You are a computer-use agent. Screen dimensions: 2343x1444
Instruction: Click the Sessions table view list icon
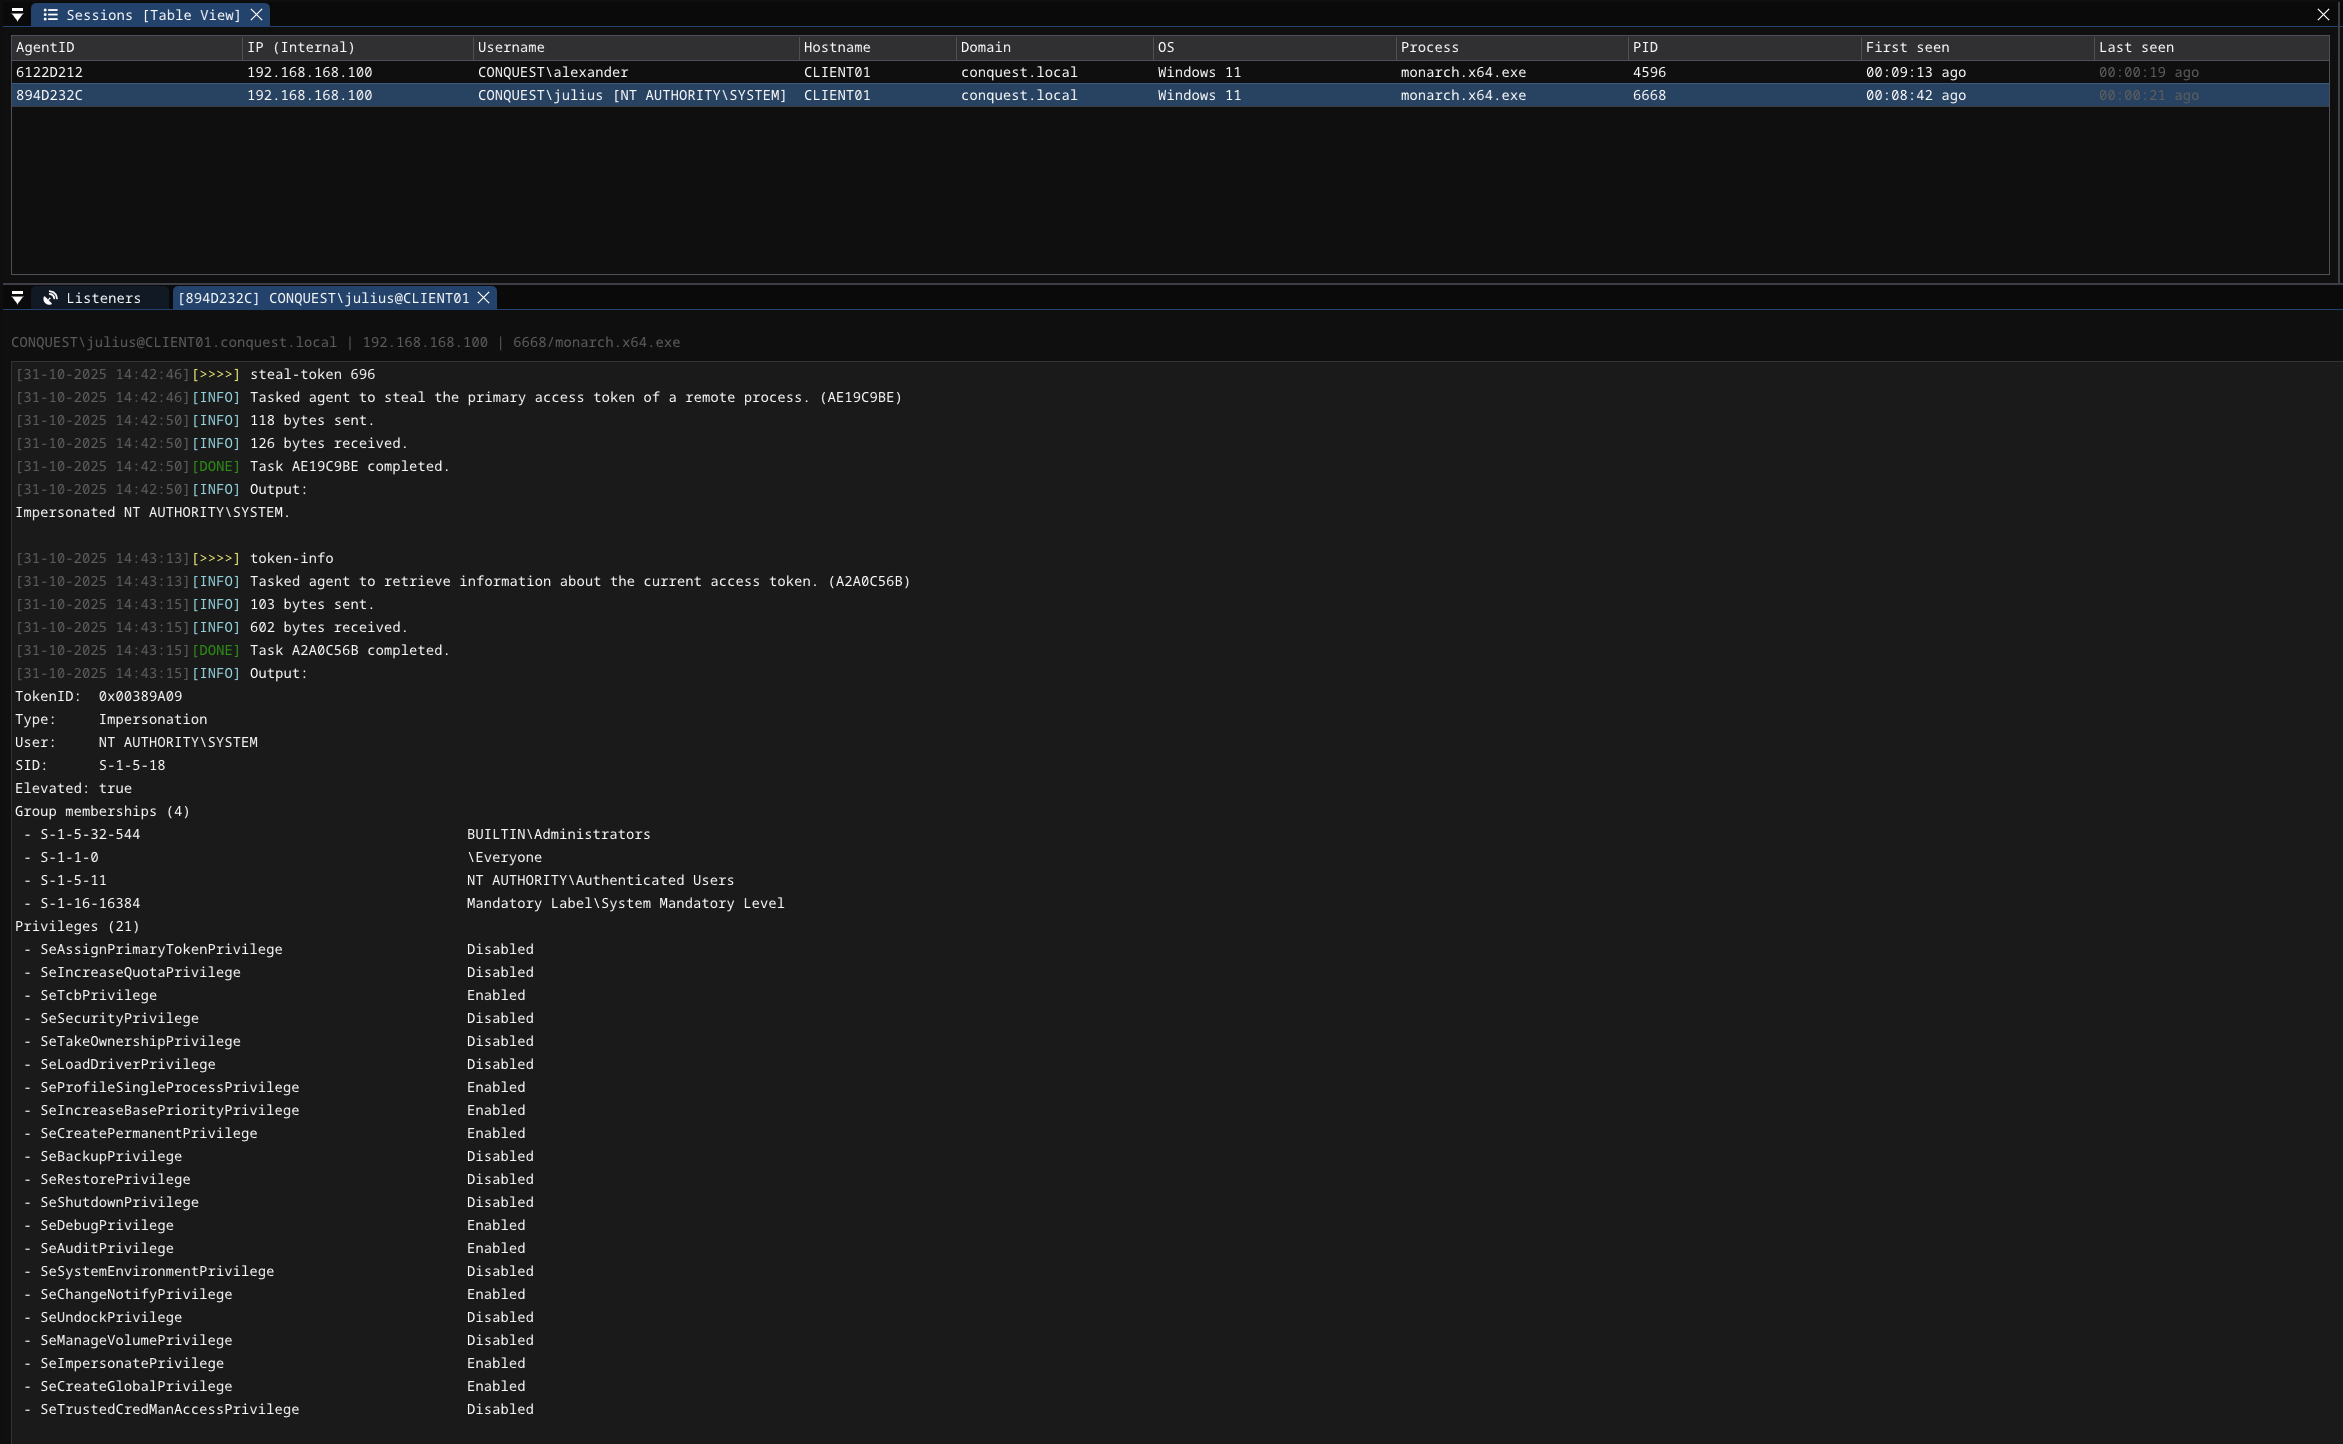(50, 15)
